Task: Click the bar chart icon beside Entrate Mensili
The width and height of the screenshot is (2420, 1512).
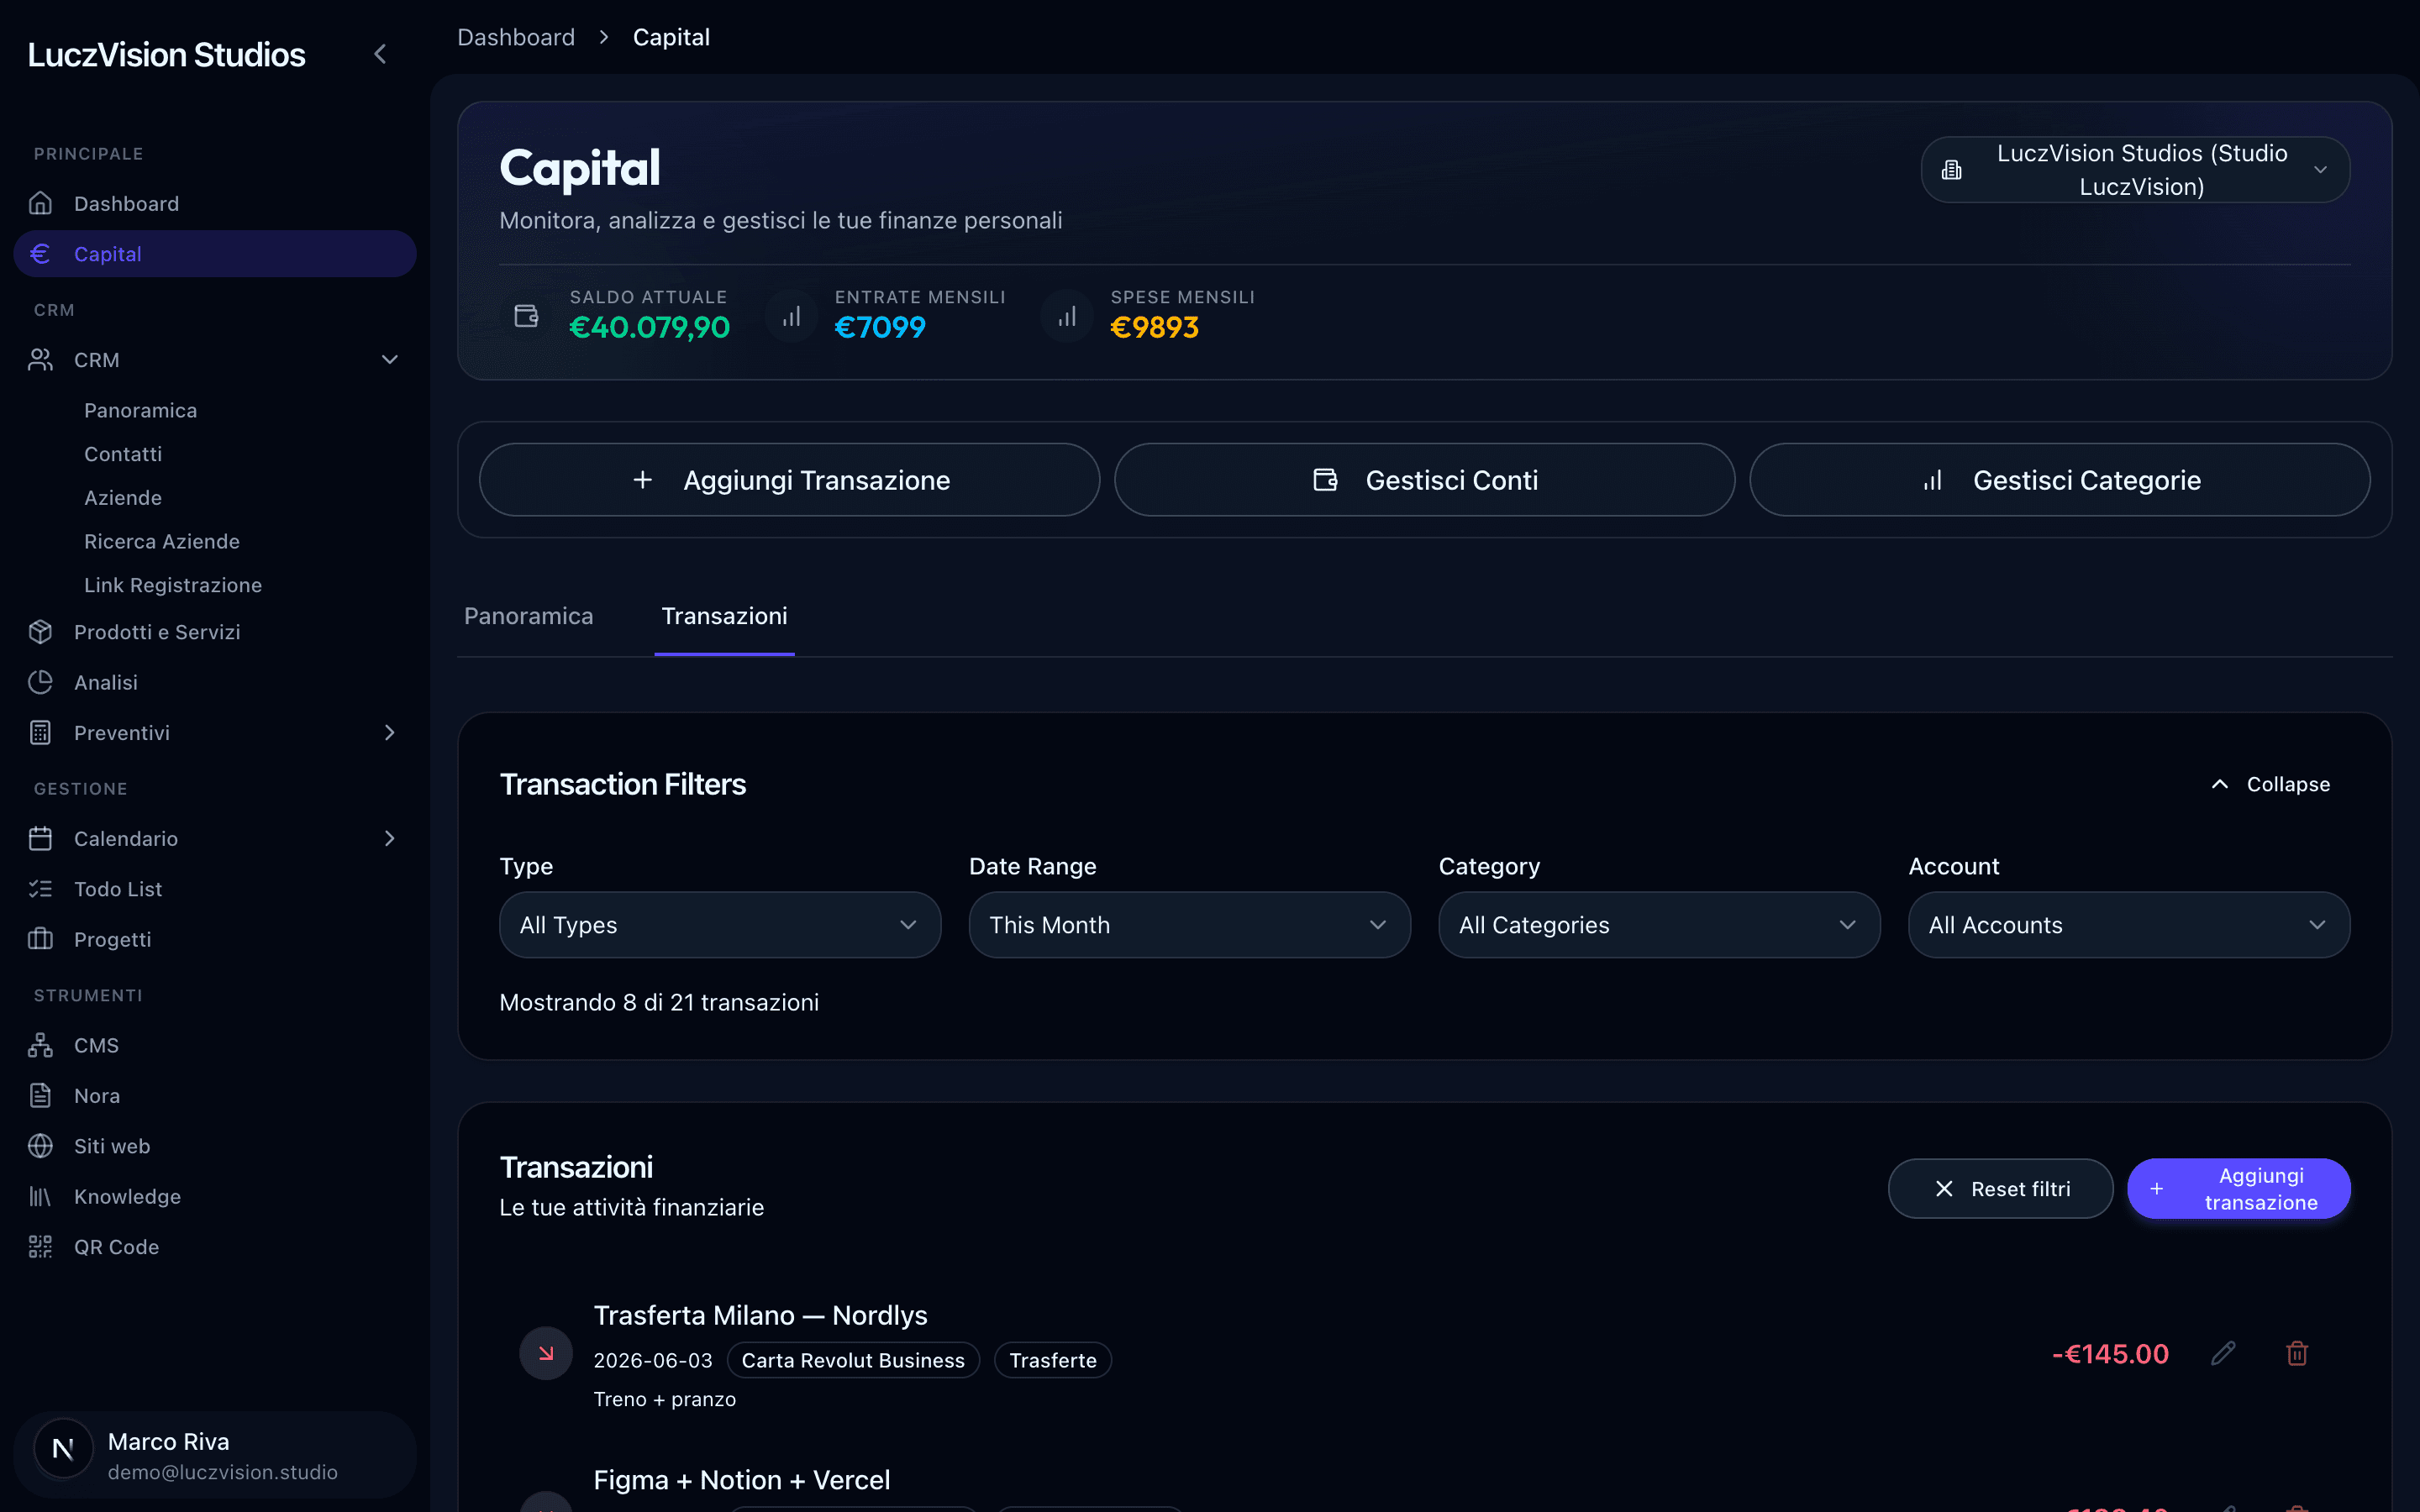Action: coord(791,316)
